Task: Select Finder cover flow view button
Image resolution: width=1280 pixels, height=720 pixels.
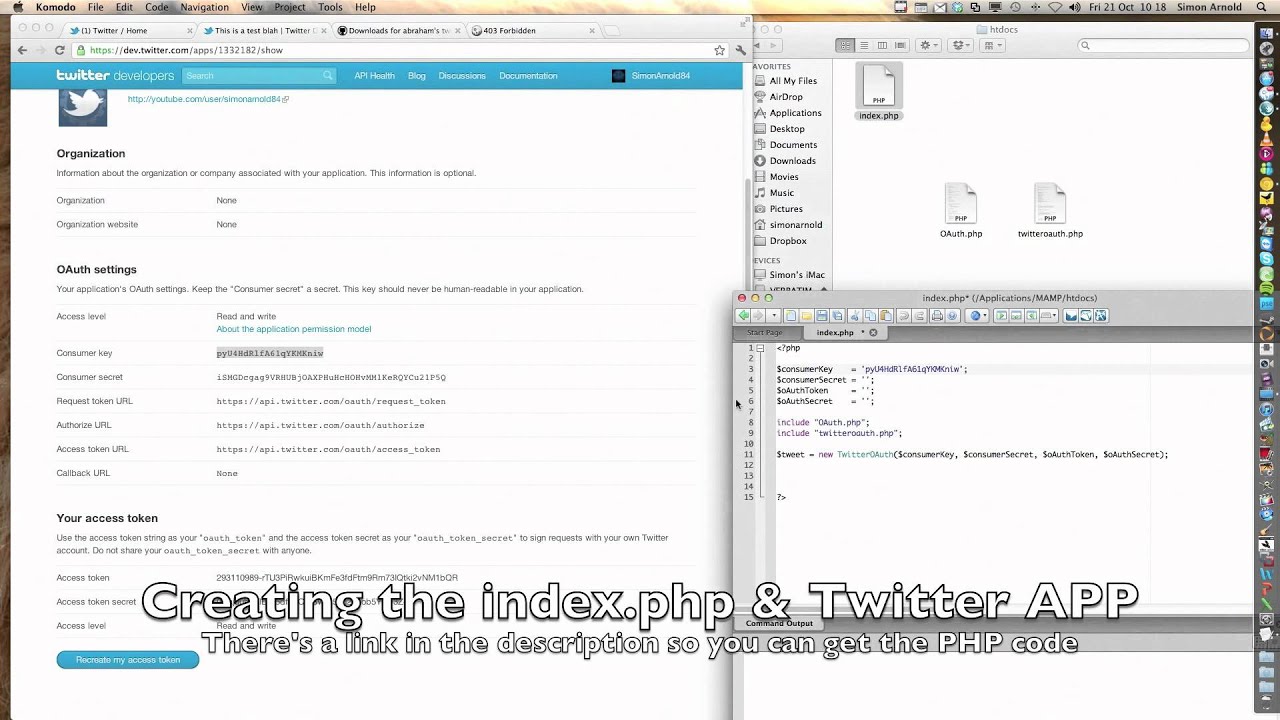Action: [x=900, y=45]
